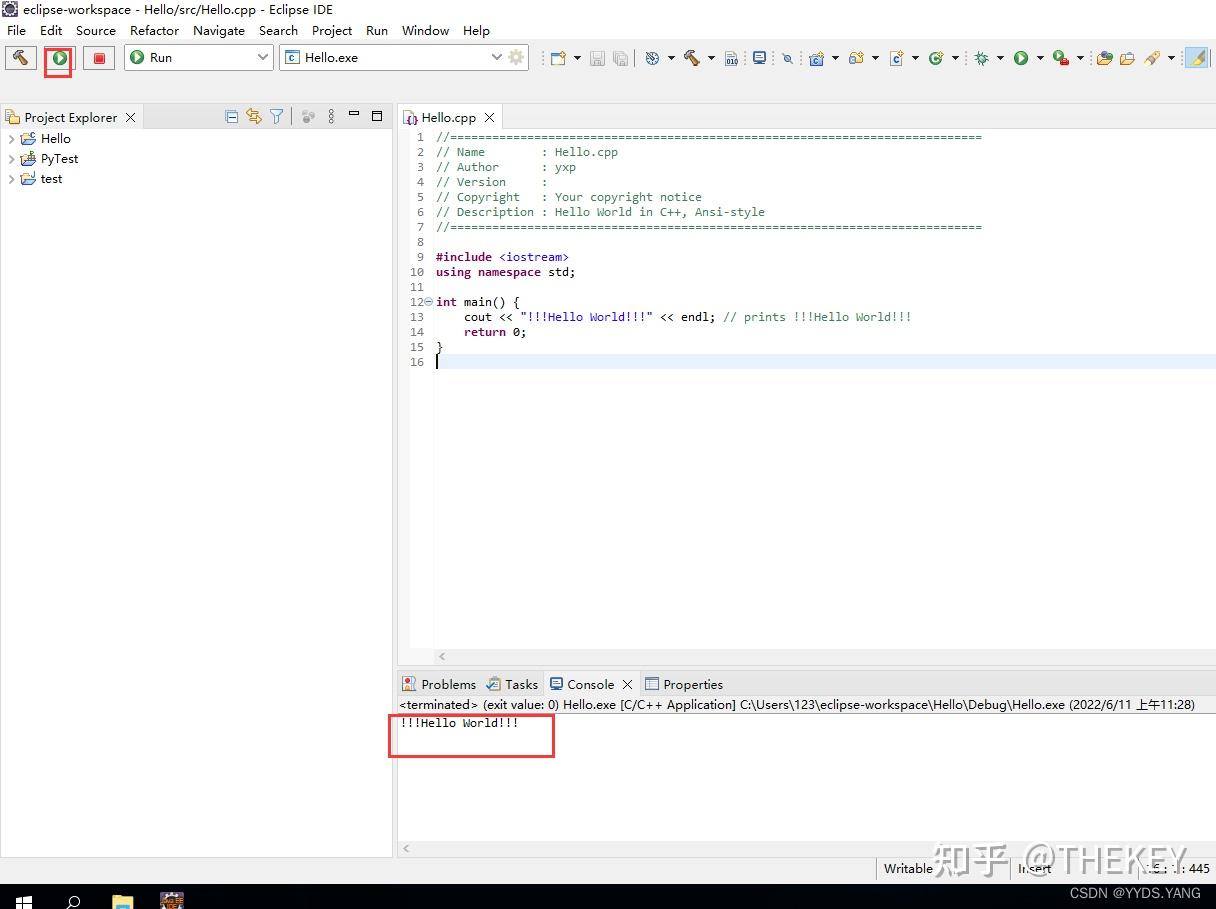Collapse All items in Project Explorer
The width and height of the screenshot is (1216, 909).
pos(231,116)
